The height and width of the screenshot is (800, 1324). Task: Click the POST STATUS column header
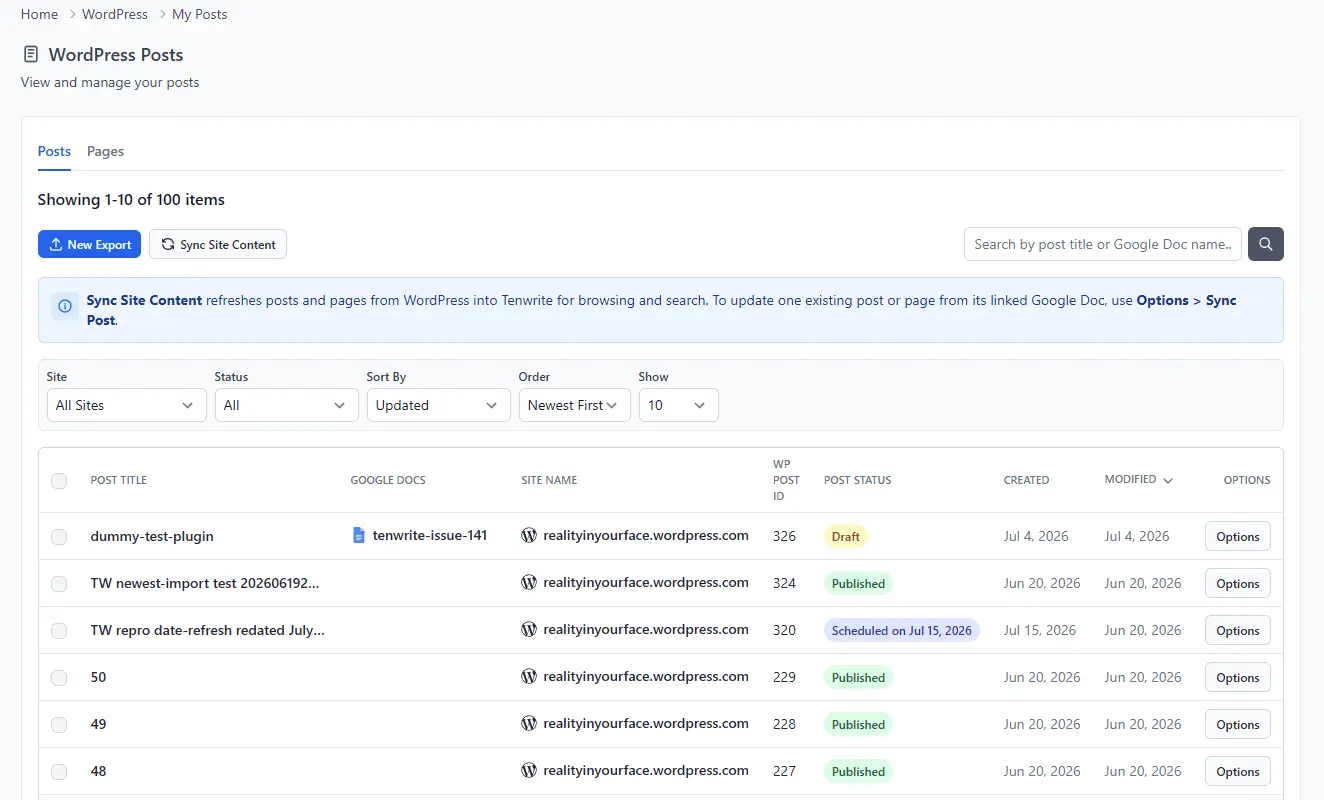(858, 480)
